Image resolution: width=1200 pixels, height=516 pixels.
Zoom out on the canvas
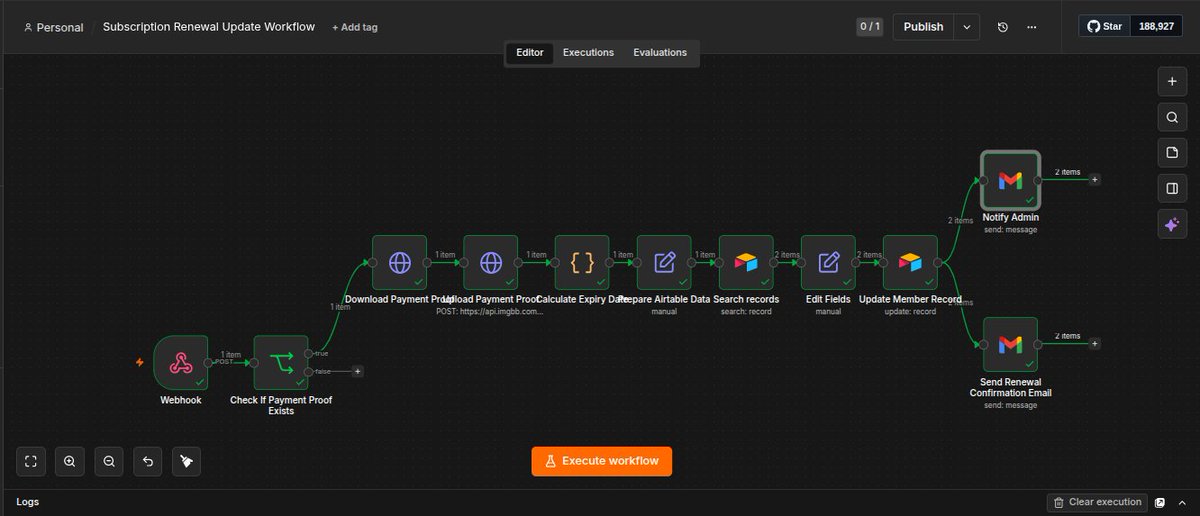[109, 461]
